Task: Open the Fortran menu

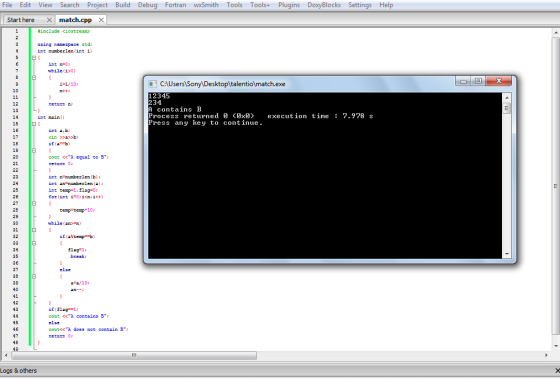Action: pyautogui.click(x=175, y=5)
